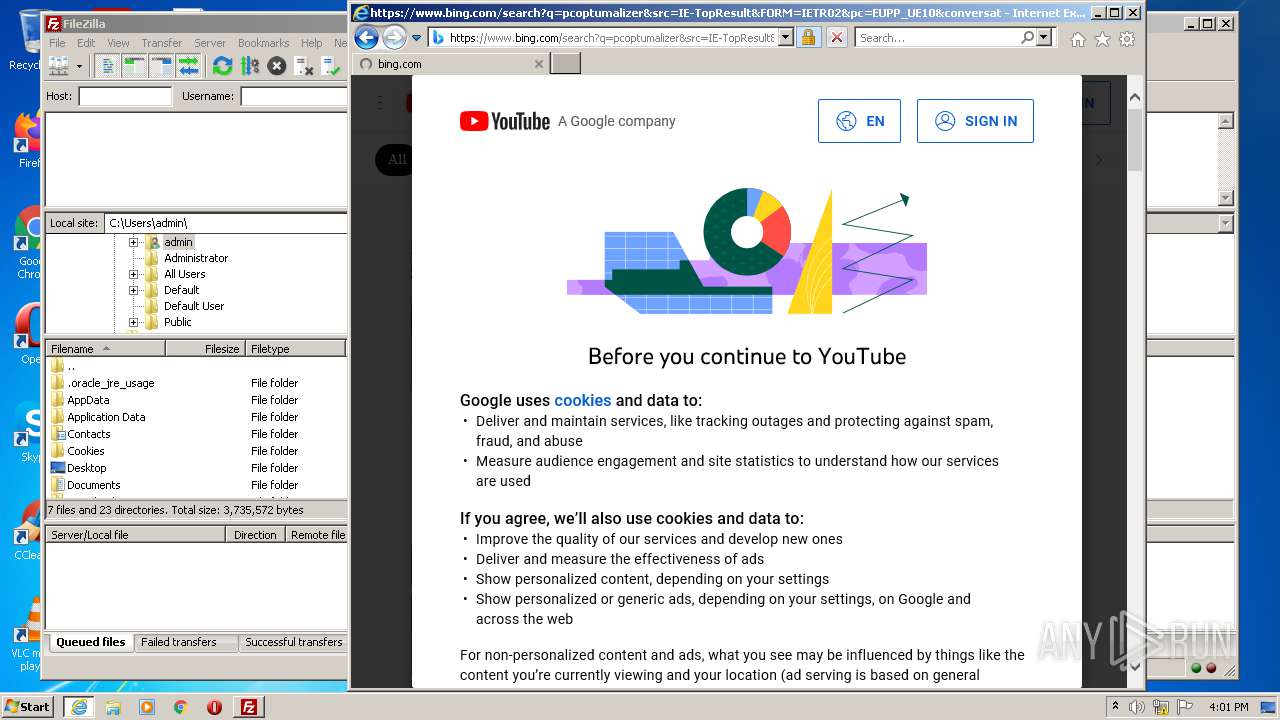This screenshot has height=720, width=1280.
Task: Expand the All Users folder node
Action: click(134, 274)
